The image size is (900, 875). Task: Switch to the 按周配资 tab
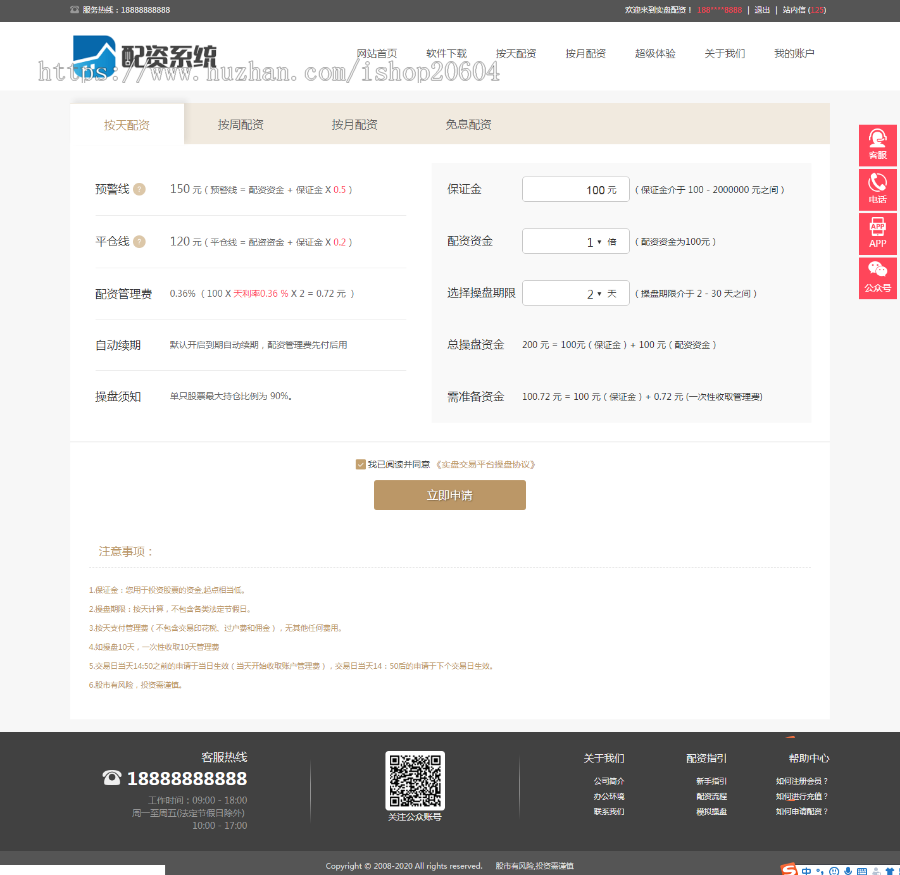(x=240, y=124)
